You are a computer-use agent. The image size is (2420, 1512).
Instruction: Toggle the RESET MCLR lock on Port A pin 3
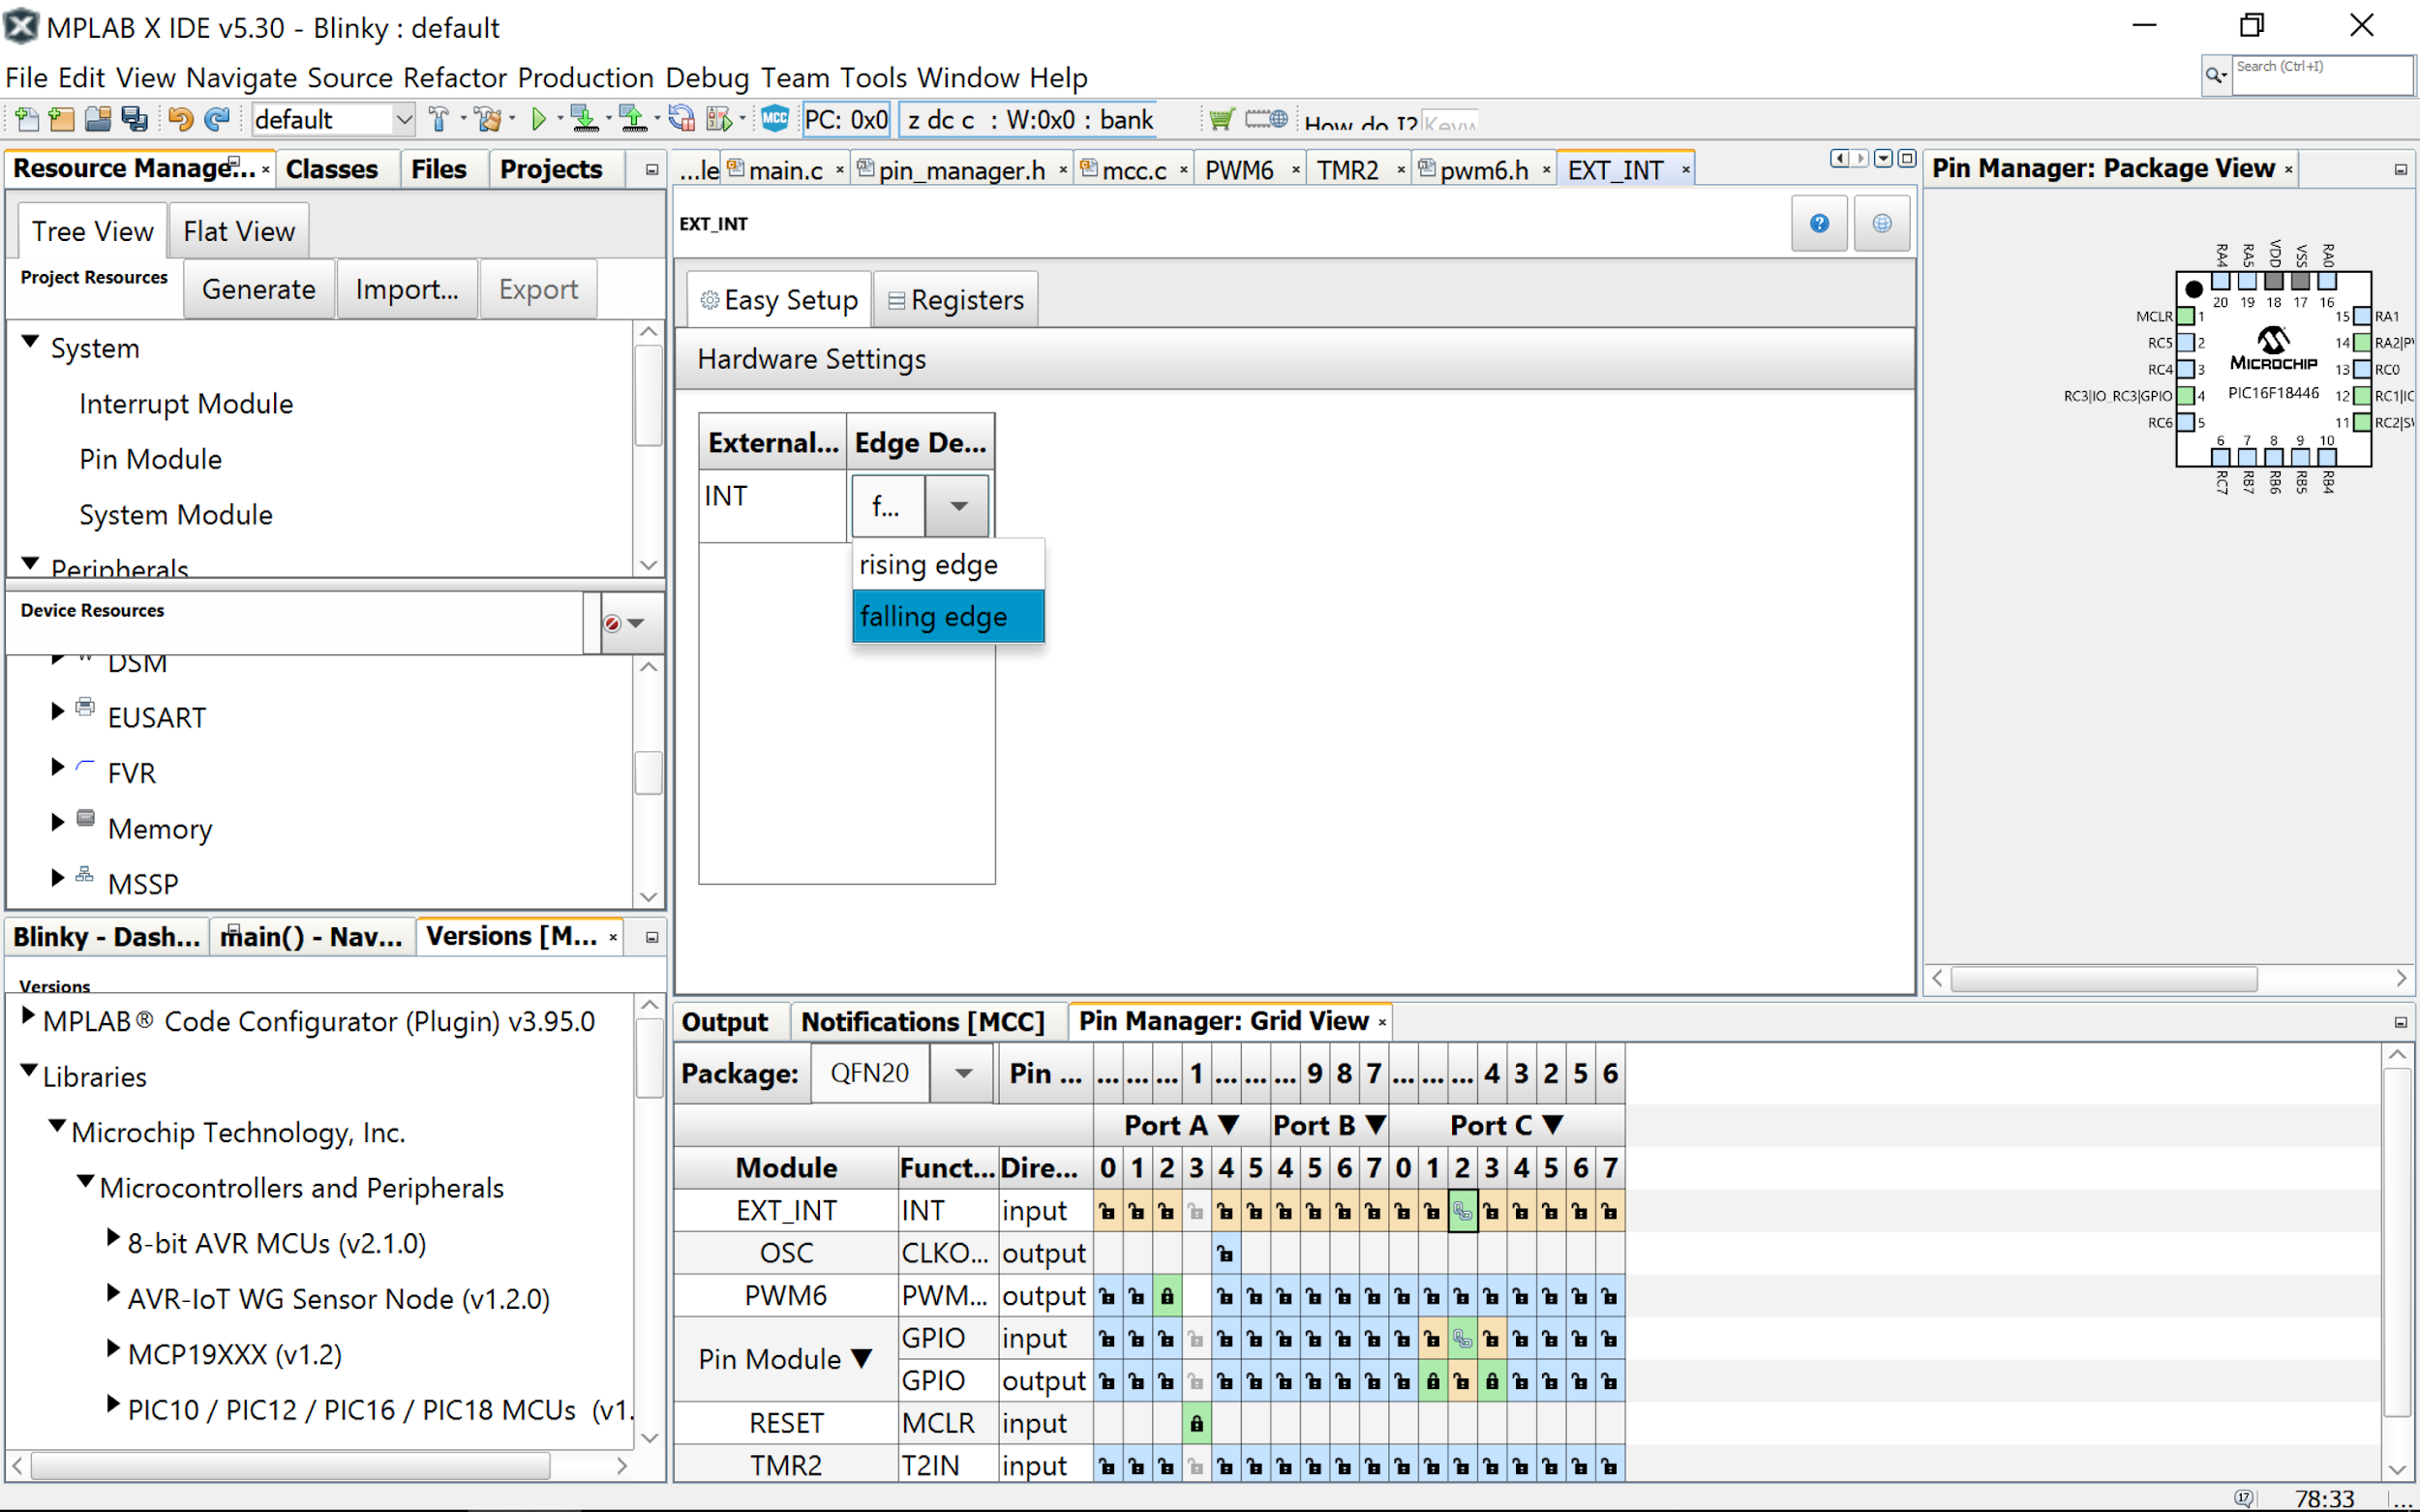(1196, 1424)
